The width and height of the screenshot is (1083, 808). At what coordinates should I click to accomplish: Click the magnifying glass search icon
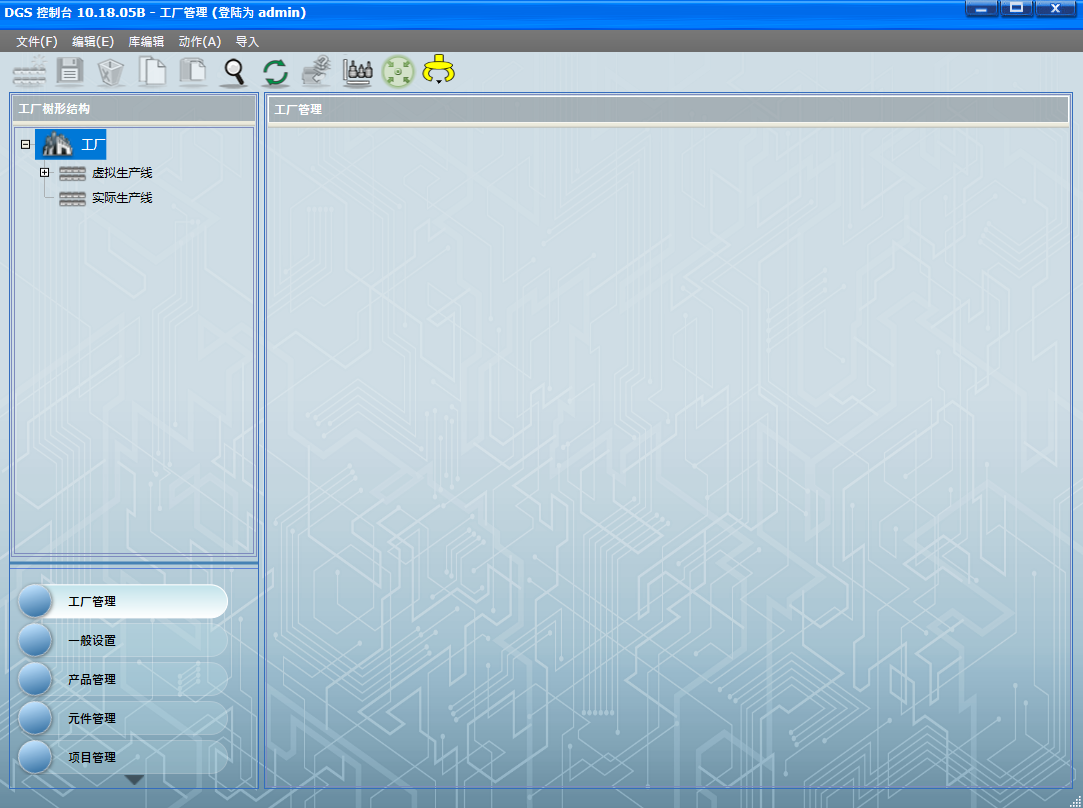tap(234, 72)
